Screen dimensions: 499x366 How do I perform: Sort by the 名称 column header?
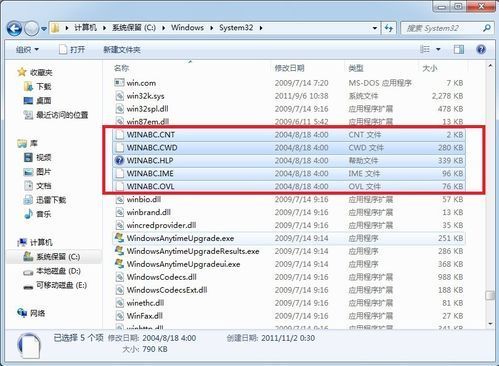tap(121, 68)
